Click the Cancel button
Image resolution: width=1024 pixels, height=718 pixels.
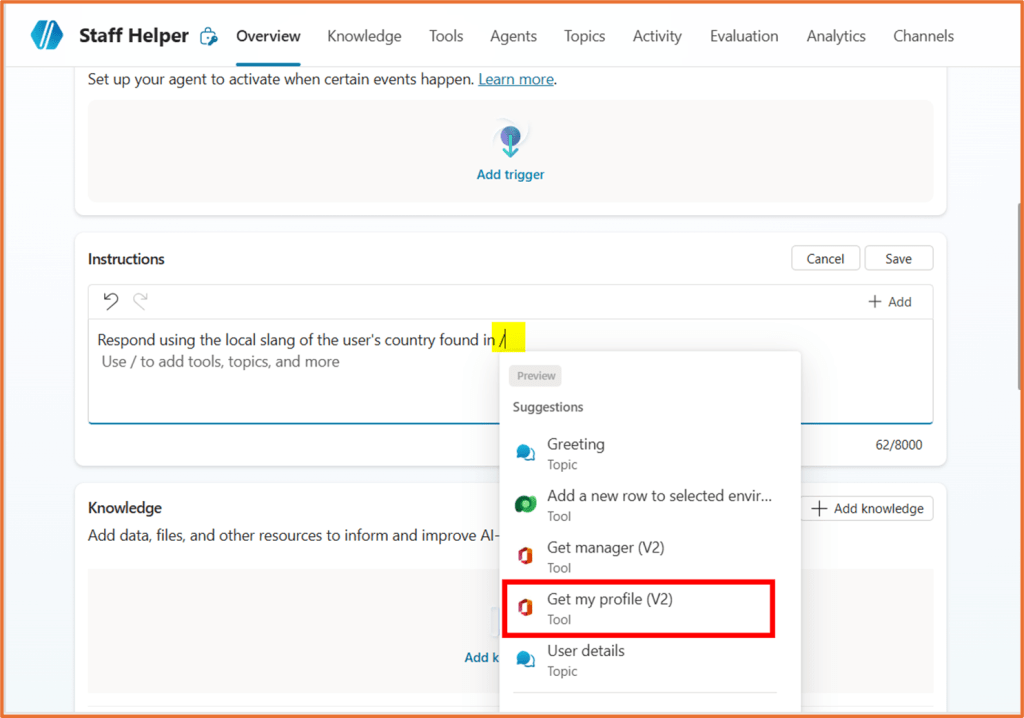pos(825,257)
